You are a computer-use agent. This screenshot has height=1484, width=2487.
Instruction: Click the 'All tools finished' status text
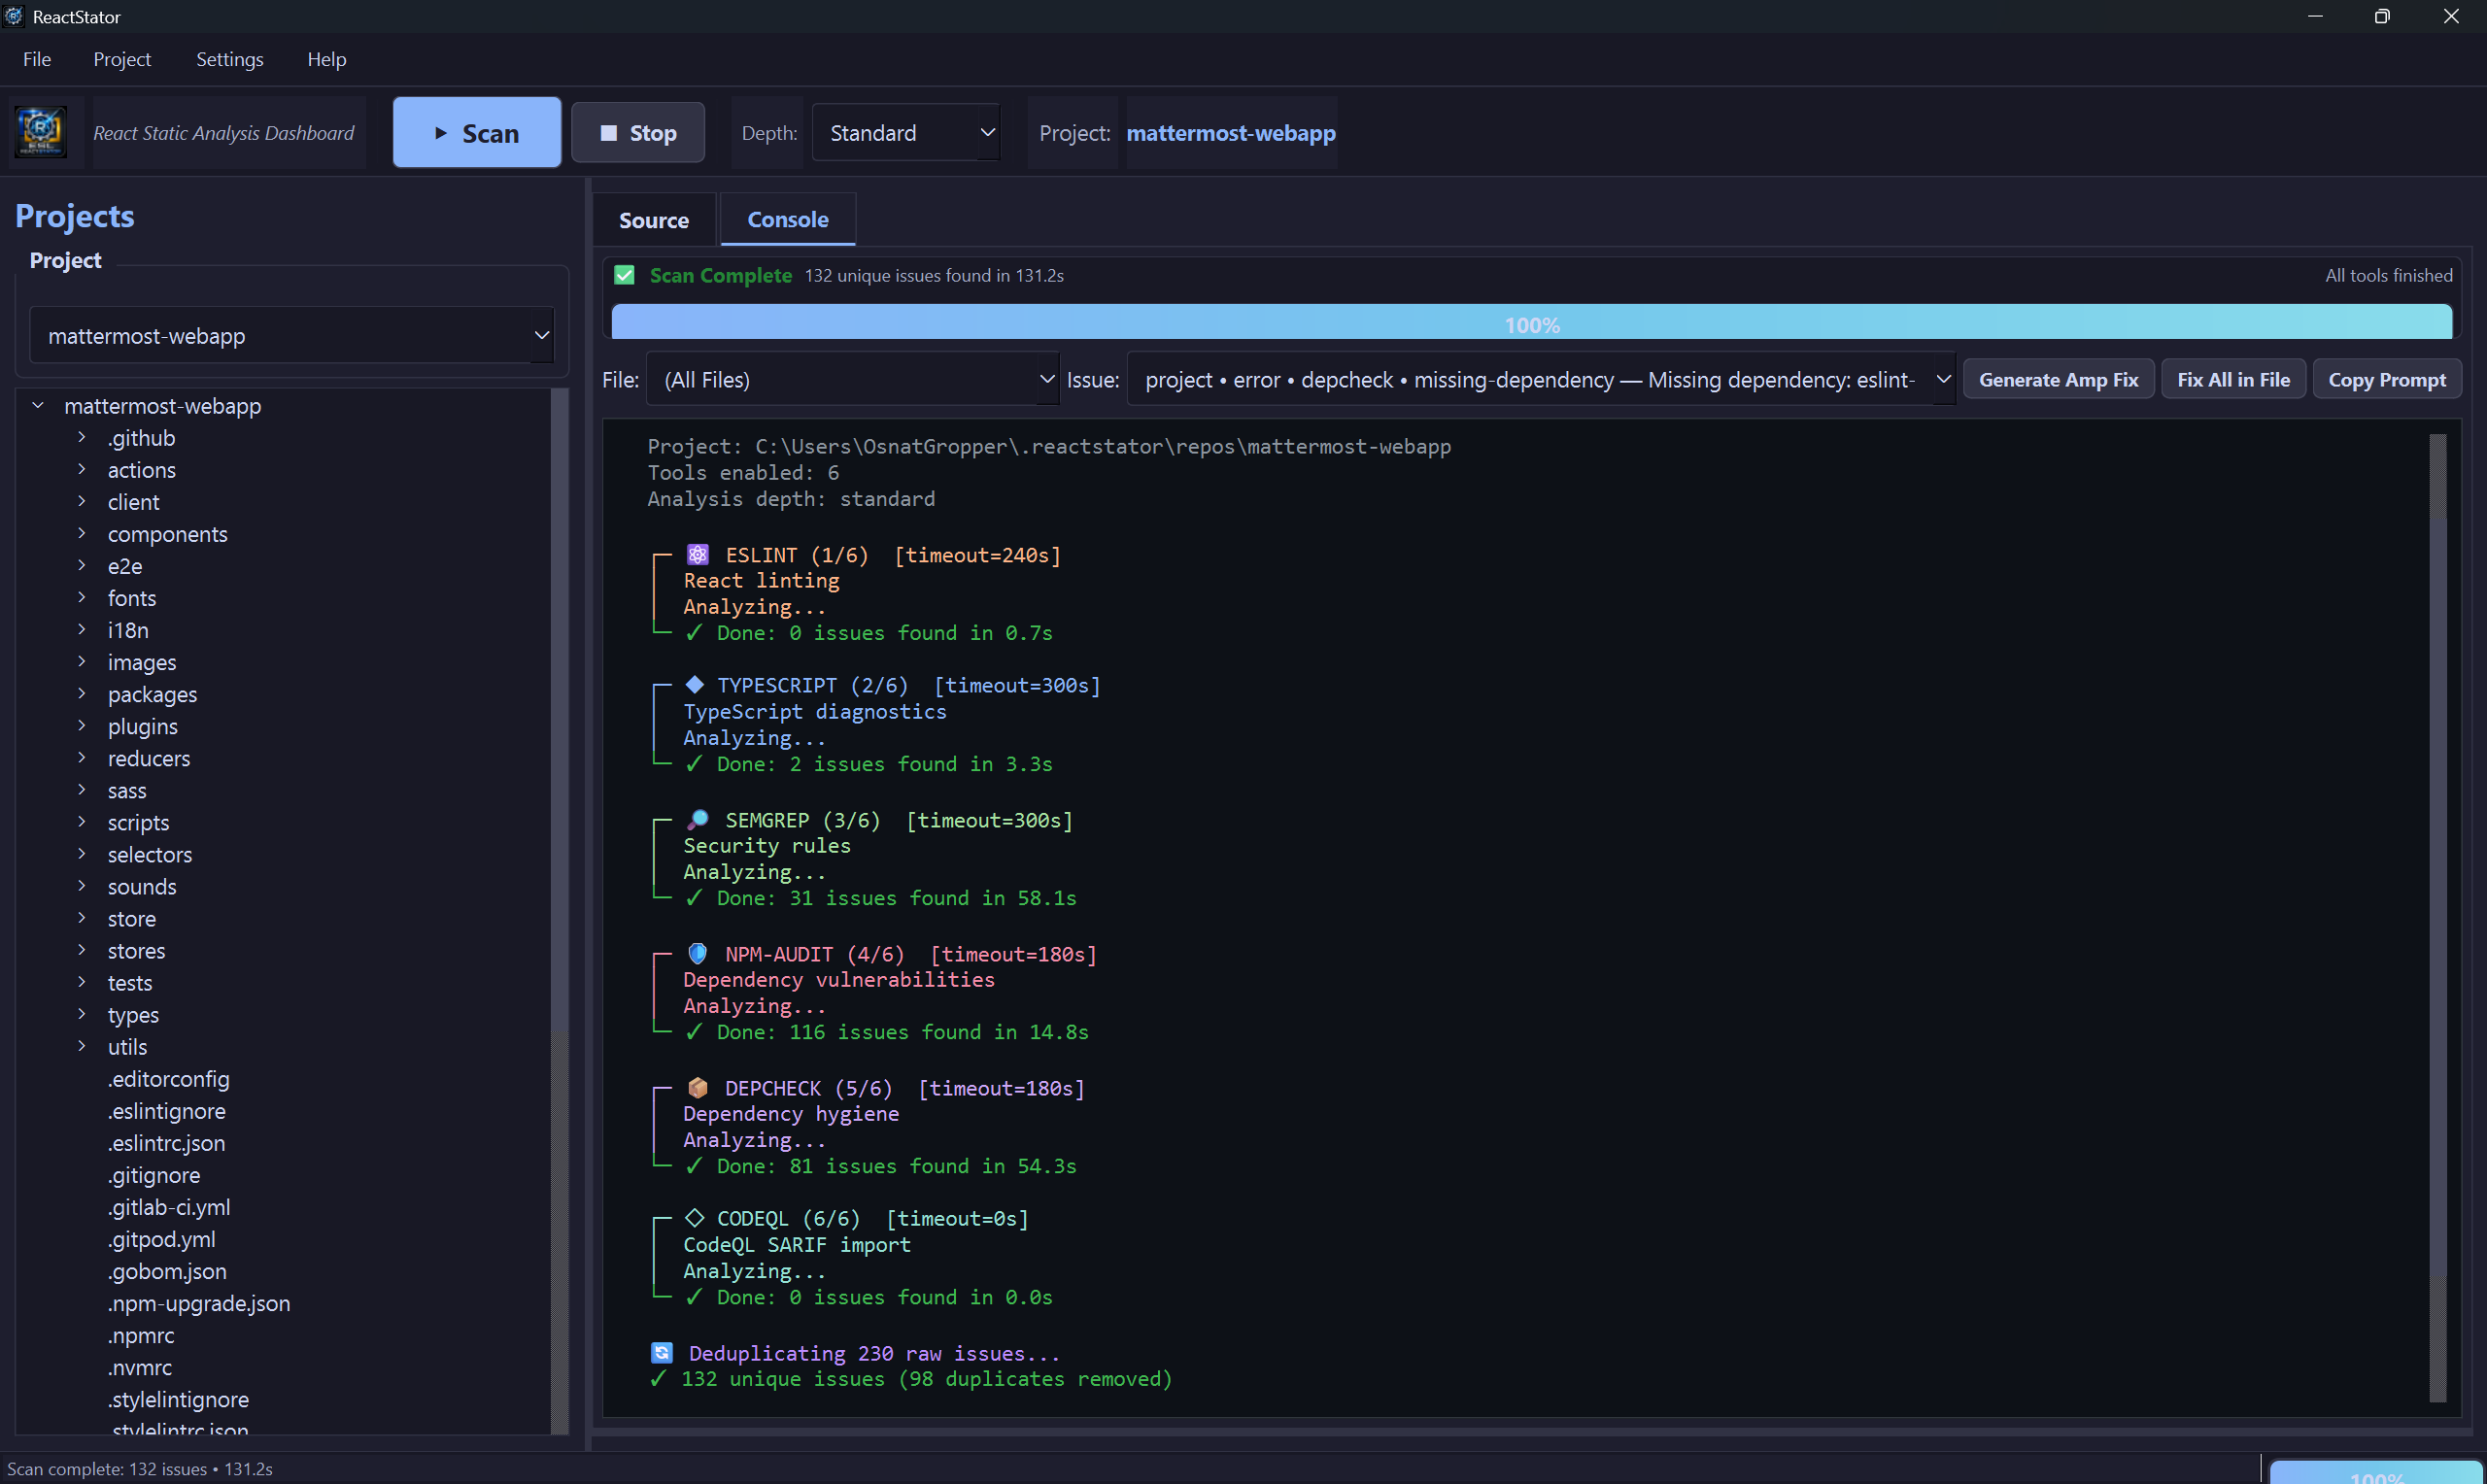(x=2388, y=275)
